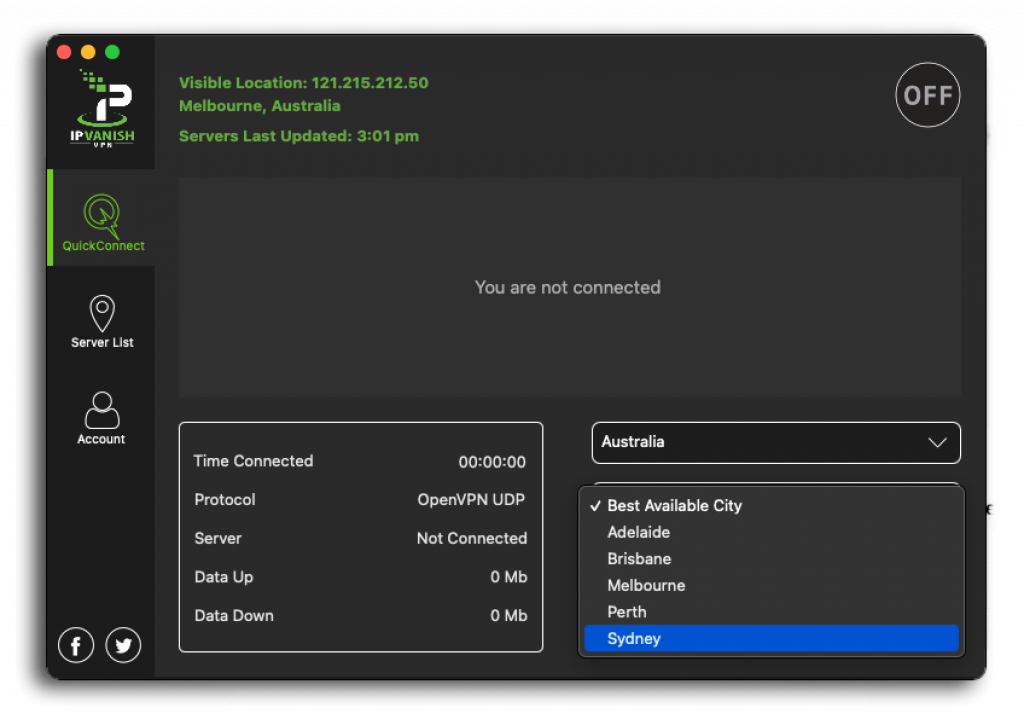
Task: Click the Twitter icon
Action: pos(123,645)
